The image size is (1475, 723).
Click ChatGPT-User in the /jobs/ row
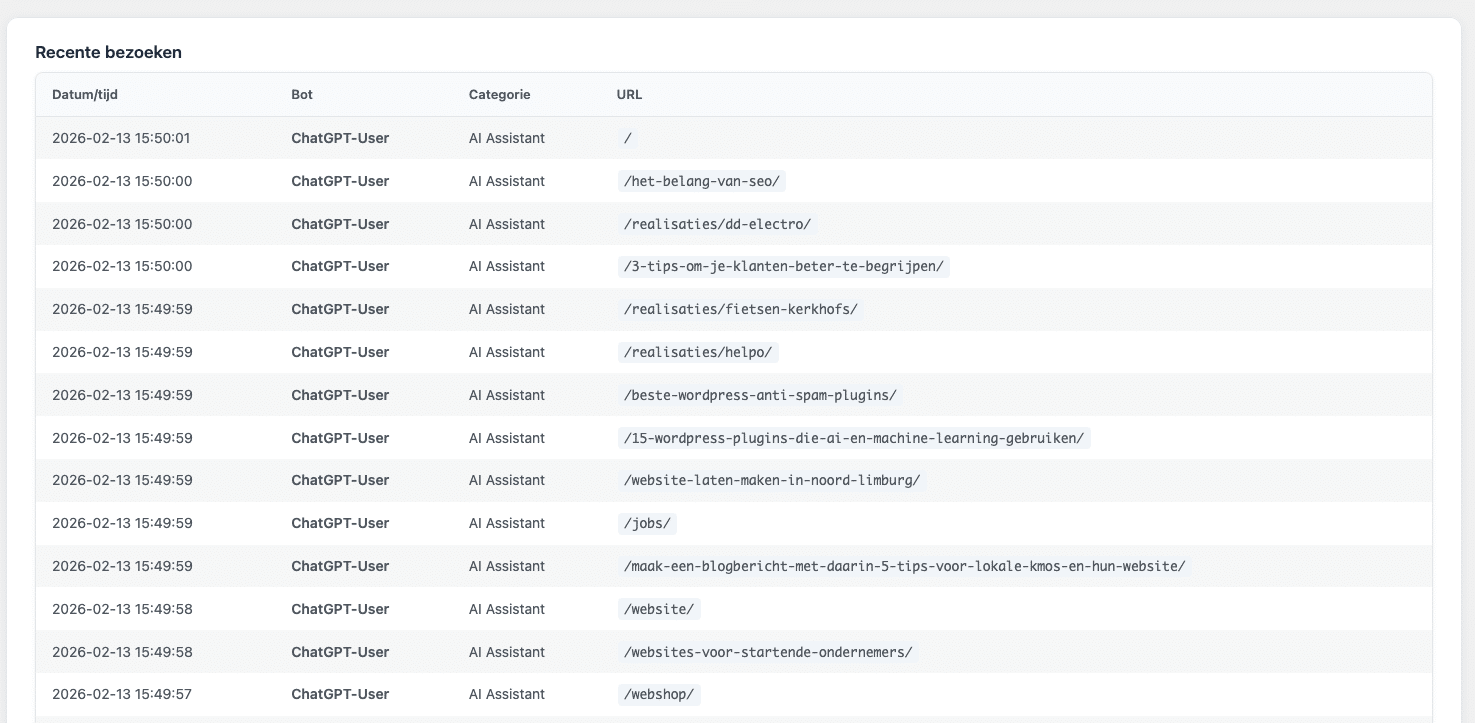click(340, 524)
